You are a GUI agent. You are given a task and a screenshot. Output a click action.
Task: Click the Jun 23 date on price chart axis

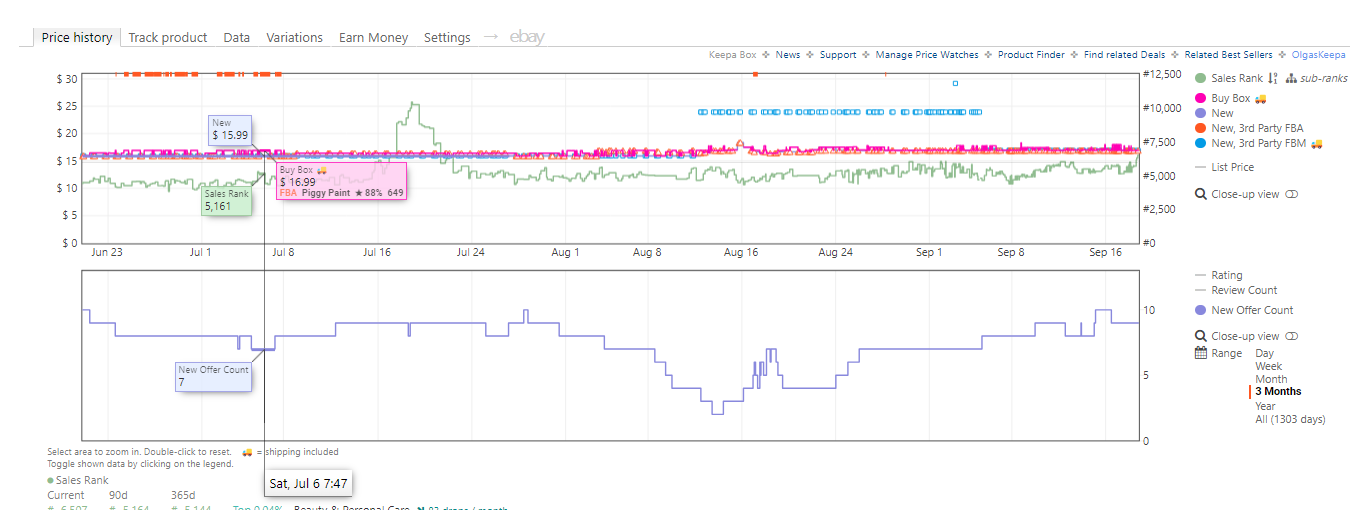[x=107, y=253]
